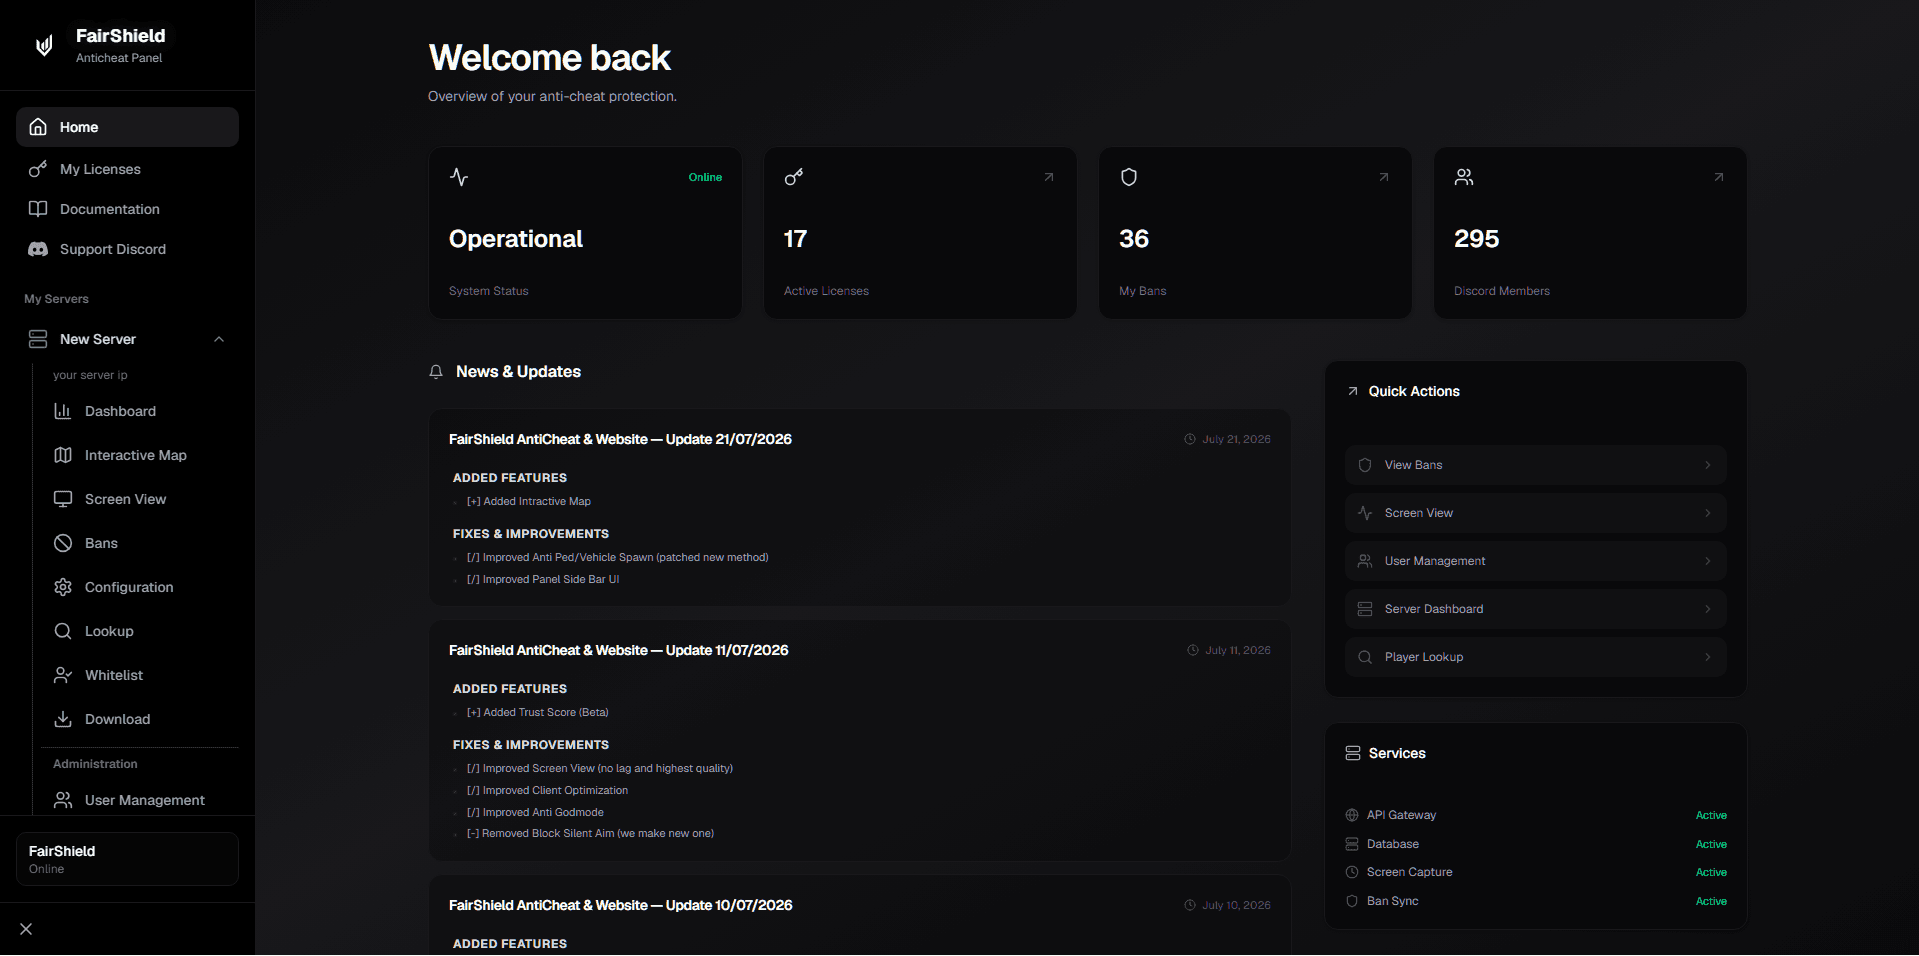Screen dimensions: 1919x956
Task: Click the 'Added Intractive Map' changelog line
Action: pos(529,502)
